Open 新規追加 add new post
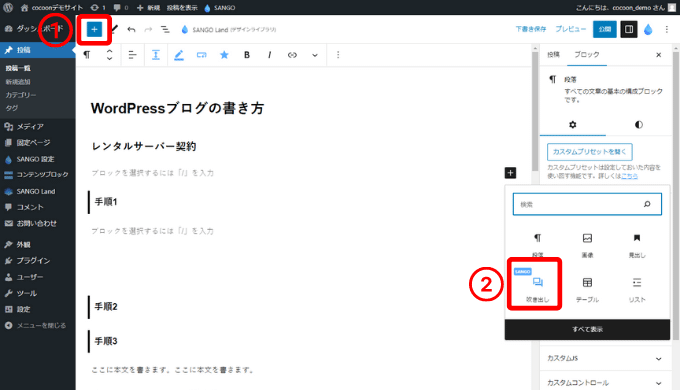Screen dimensions: 680x390 point(18,82)
